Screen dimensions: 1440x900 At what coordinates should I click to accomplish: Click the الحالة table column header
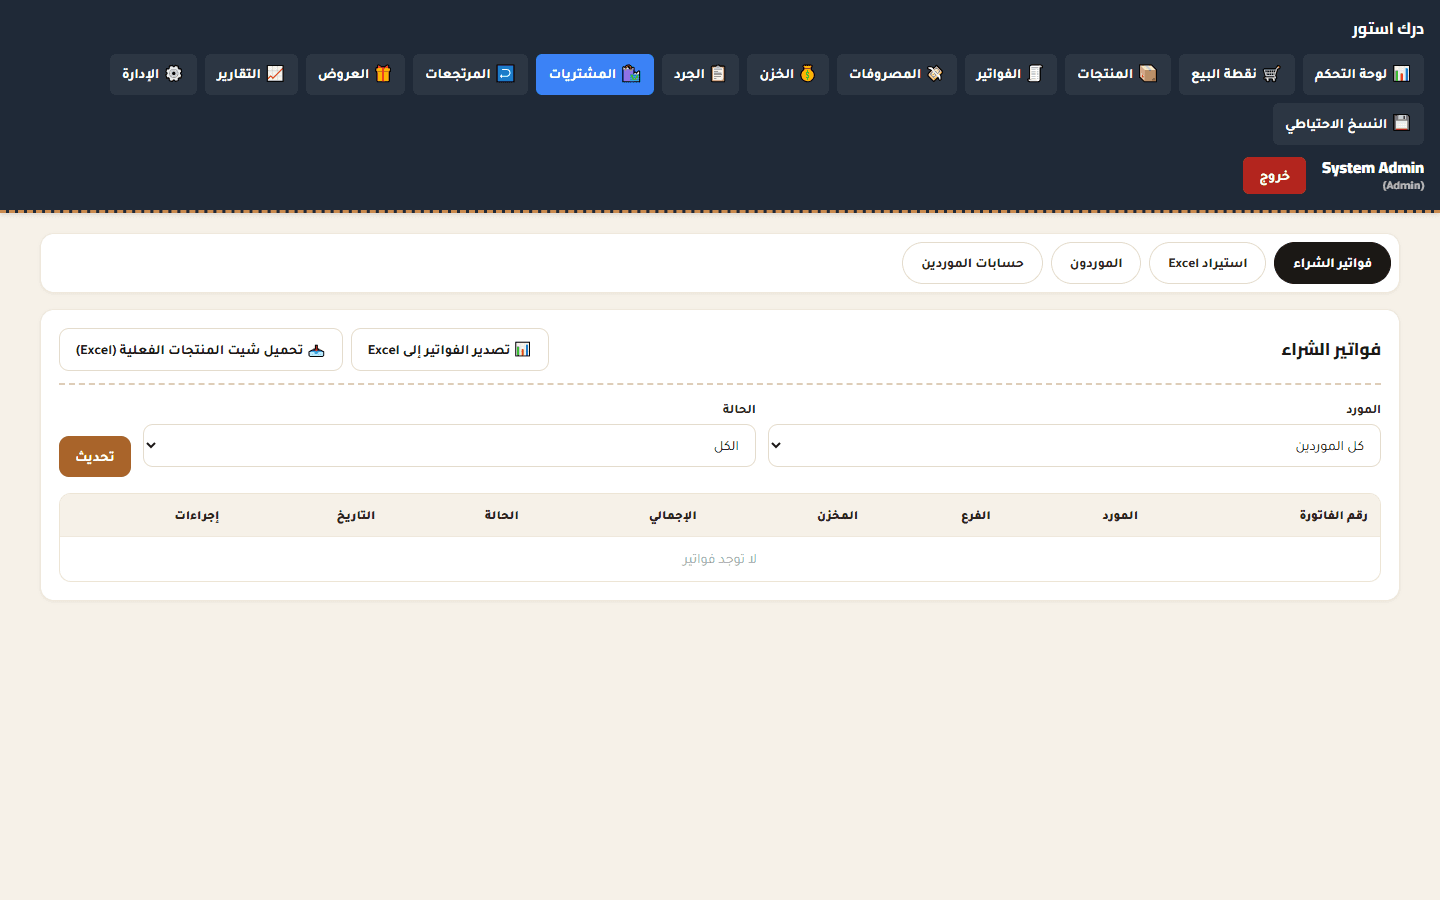502,515
